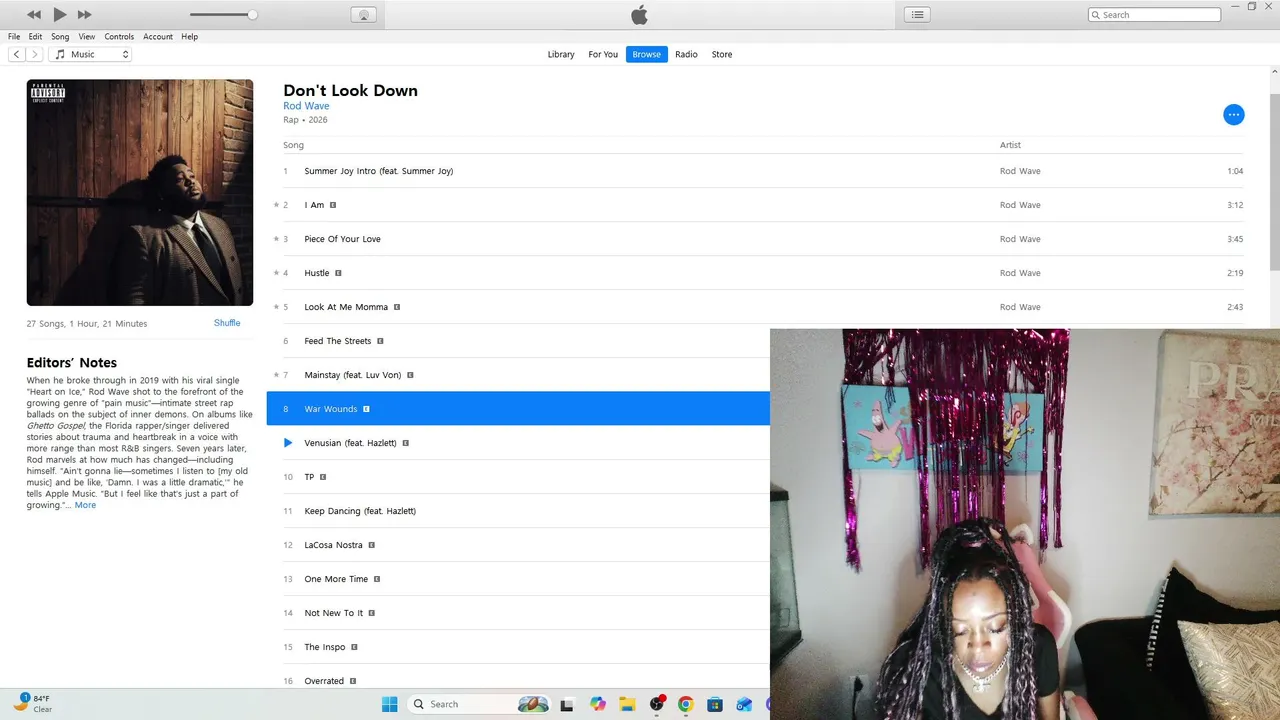Image resolution: width=1280 pixels, height=720 pixels.
Task: Open the Windows Start menu
Action: click(x=389, y=704)
